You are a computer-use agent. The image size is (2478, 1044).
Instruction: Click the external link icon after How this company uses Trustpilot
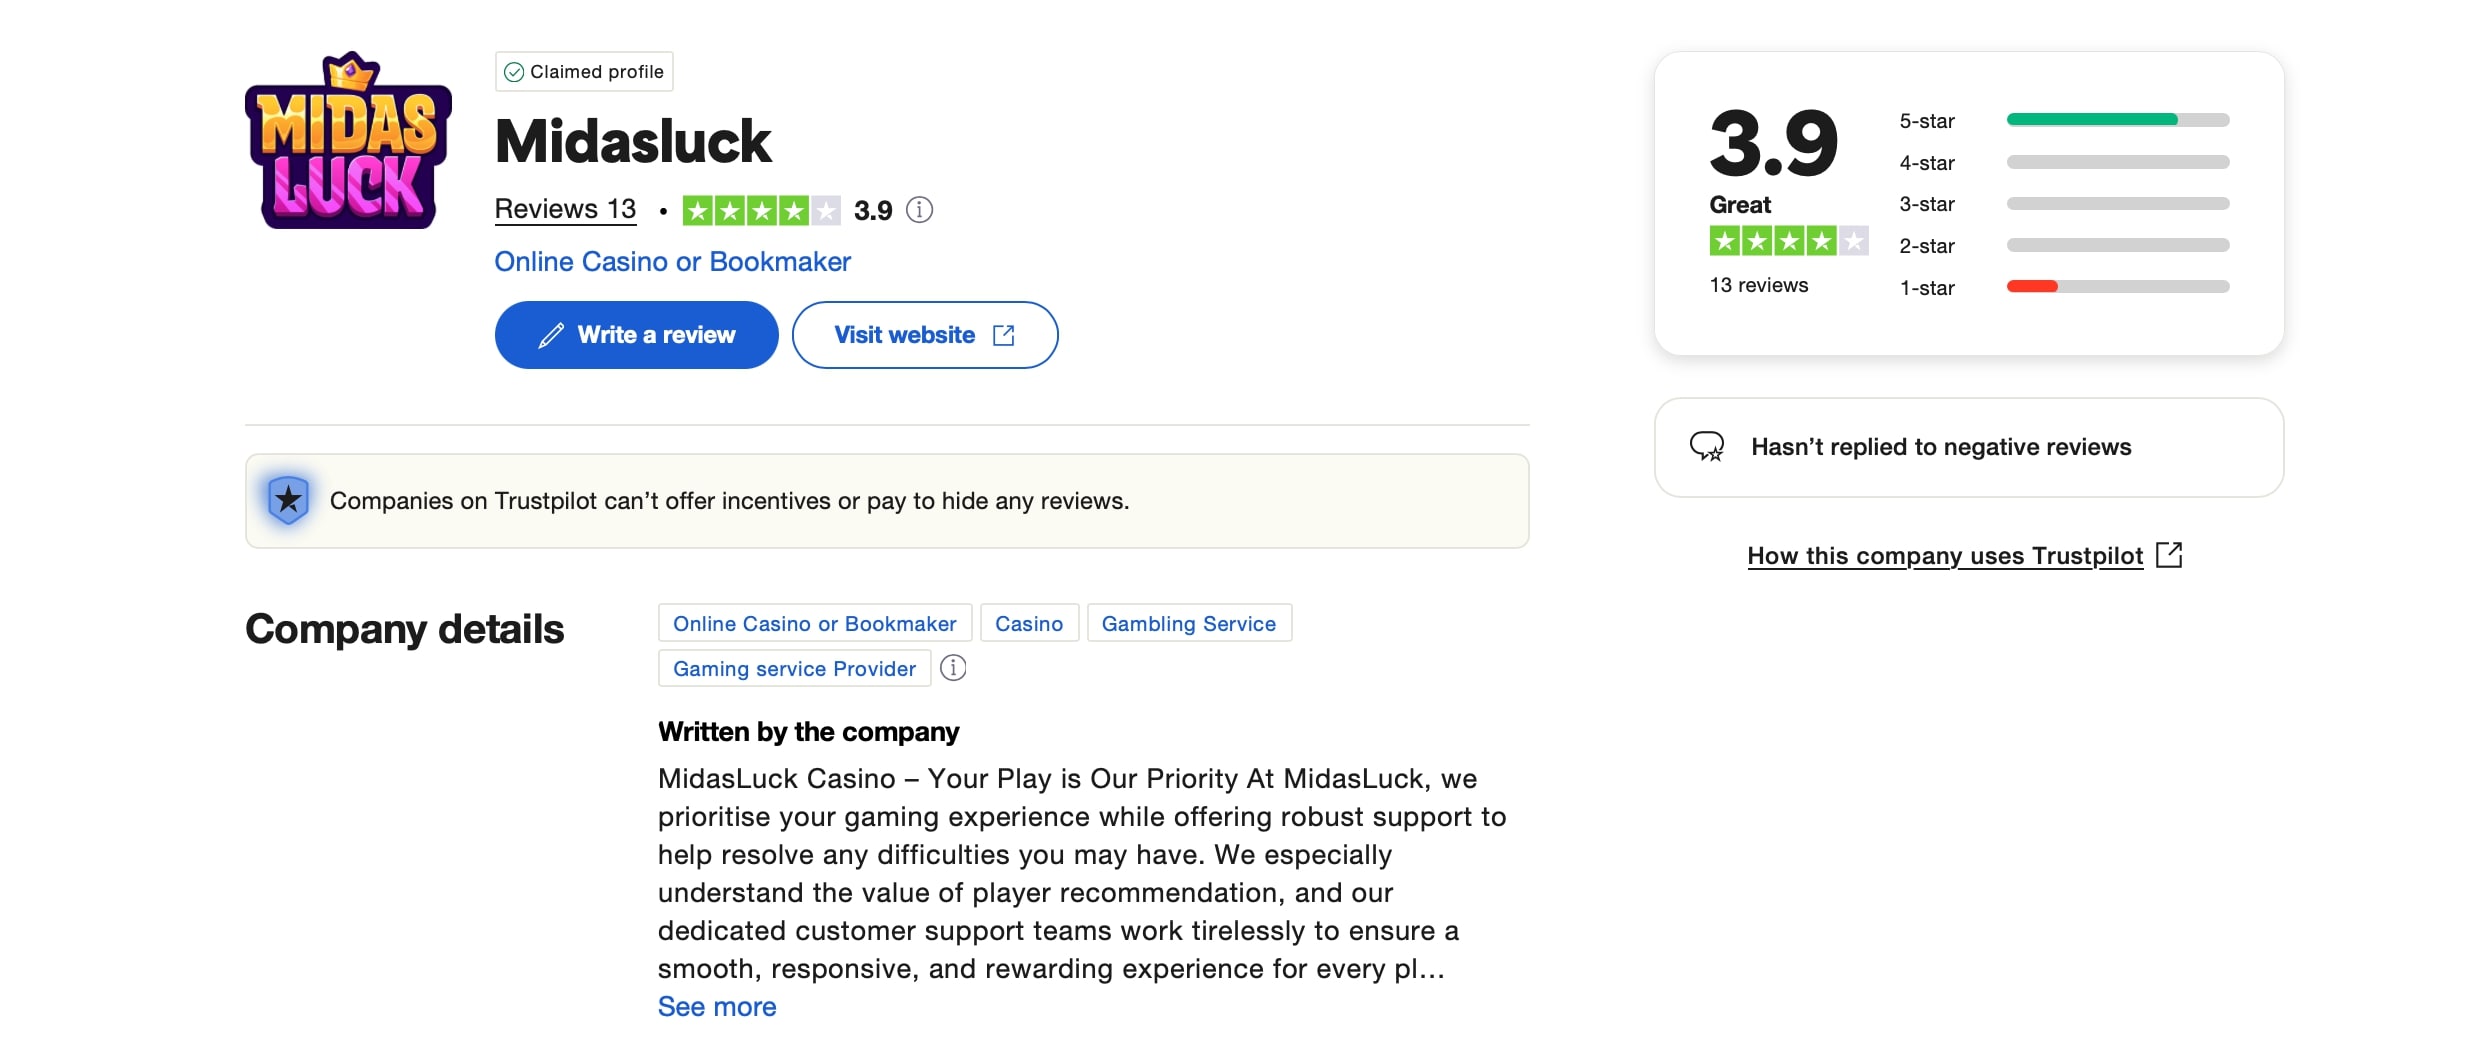click(2169, 555)
